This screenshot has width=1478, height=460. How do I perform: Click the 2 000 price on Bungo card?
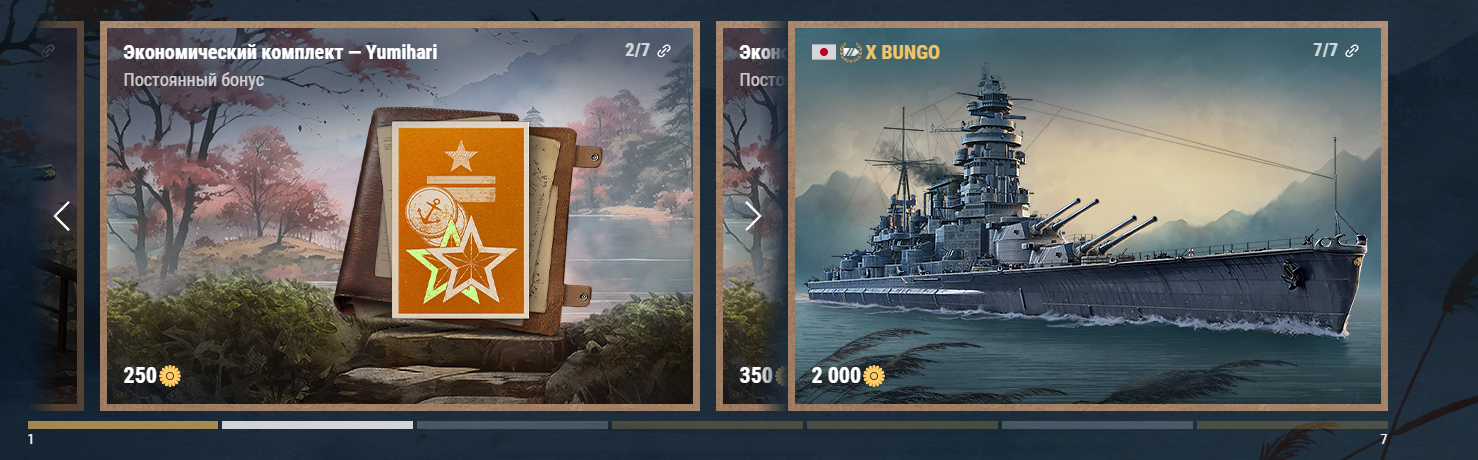click(x=836, y=376)
